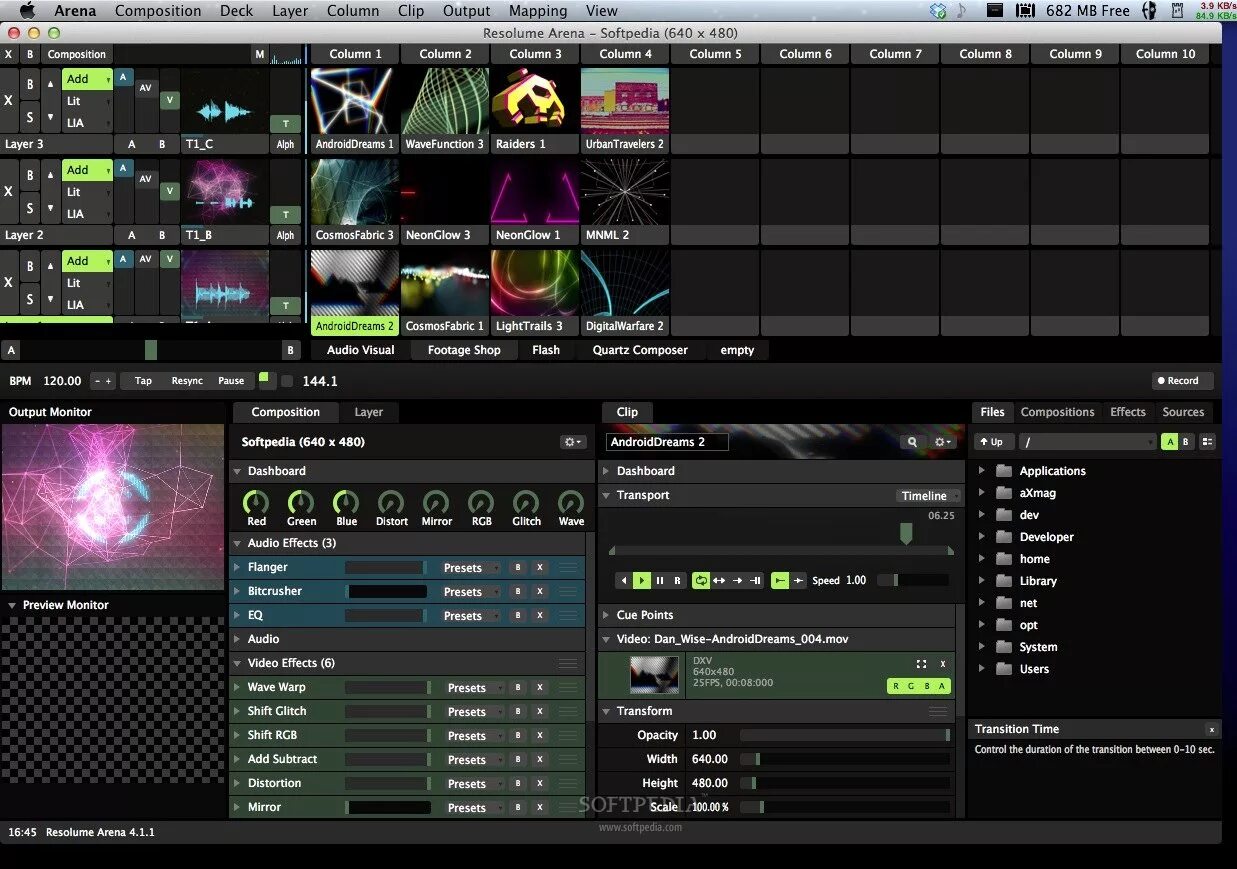Collapse the Audio Effects (3) section
The image size is (1237, 869).
coord(237,543)
